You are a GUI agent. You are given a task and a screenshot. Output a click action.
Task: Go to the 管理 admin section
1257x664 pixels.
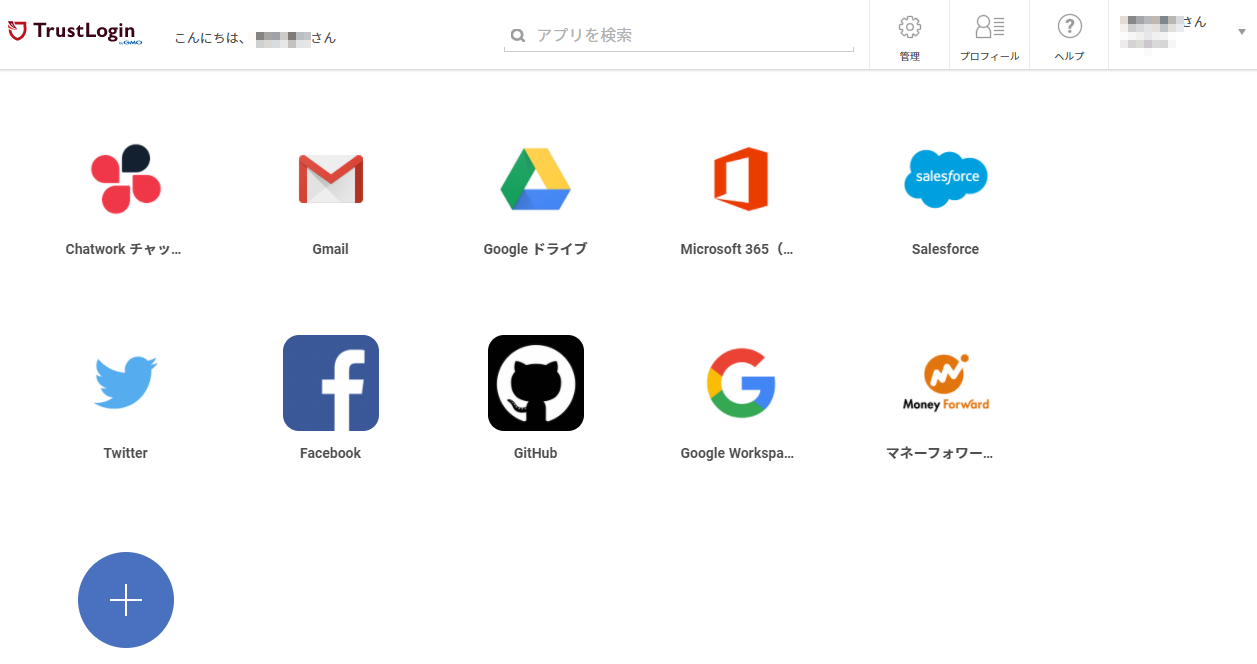pos(909,34)
